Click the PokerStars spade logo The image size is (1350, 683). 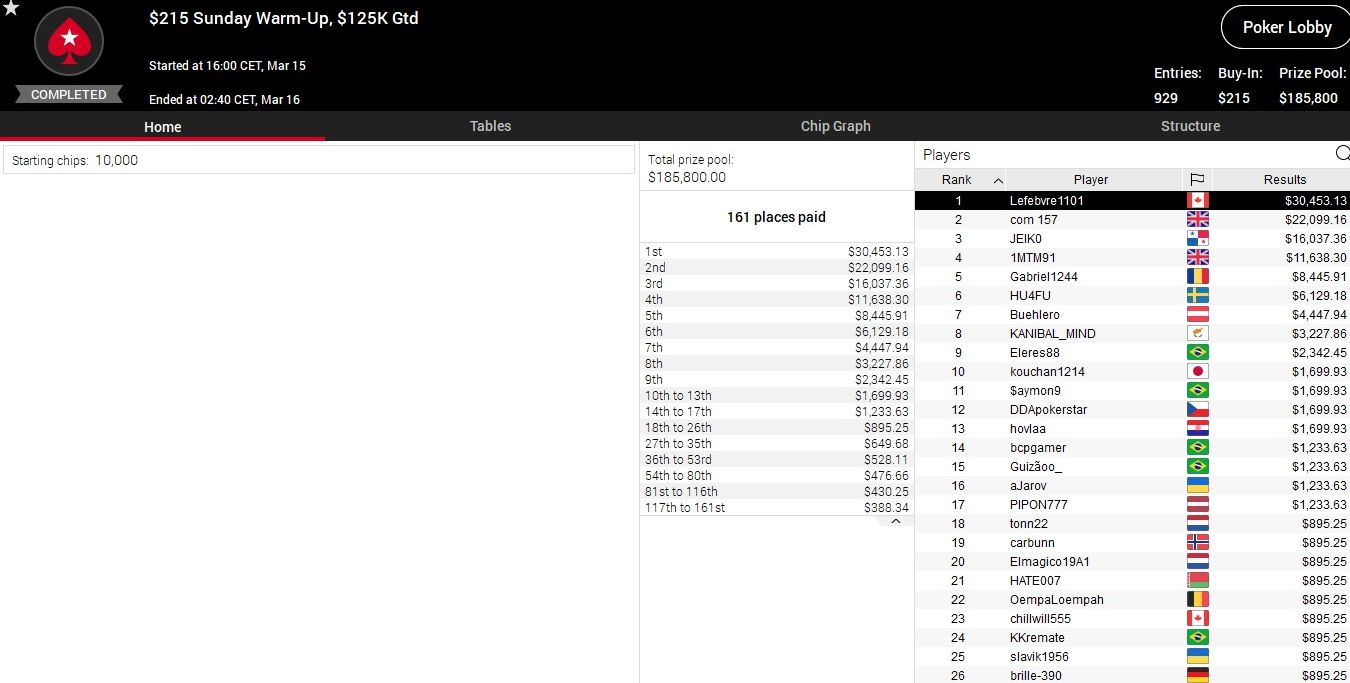click(x=69, y=42)
